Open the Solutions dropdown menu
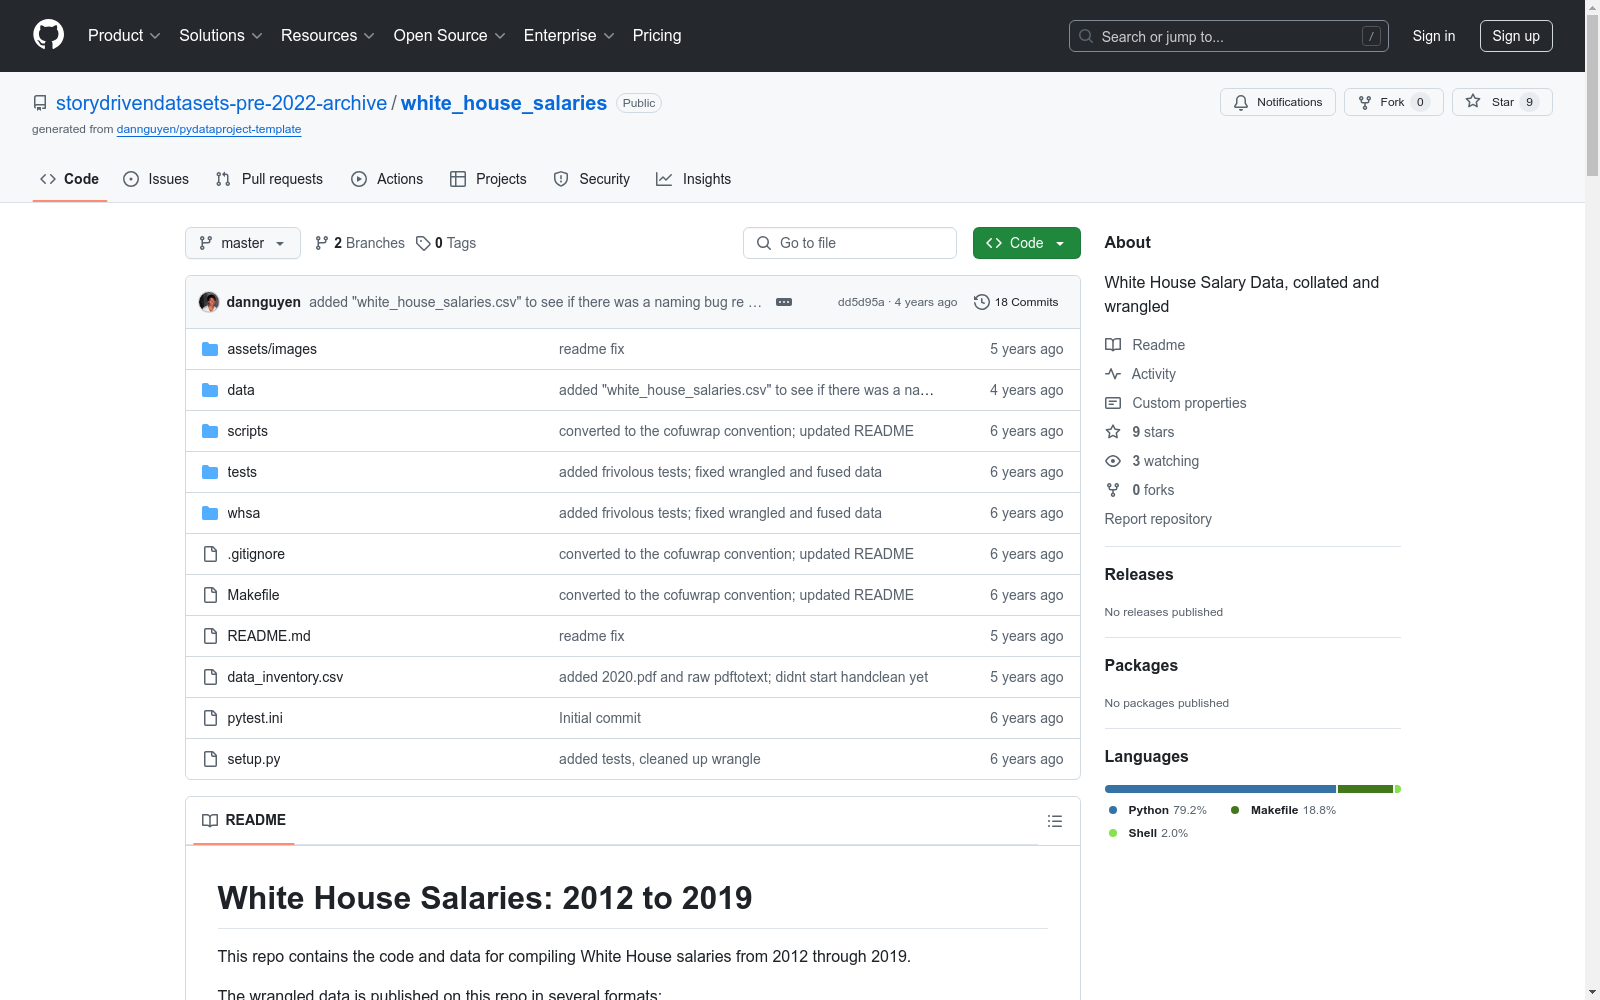This screenshot has height=1000, width=1600. point(221,35)
